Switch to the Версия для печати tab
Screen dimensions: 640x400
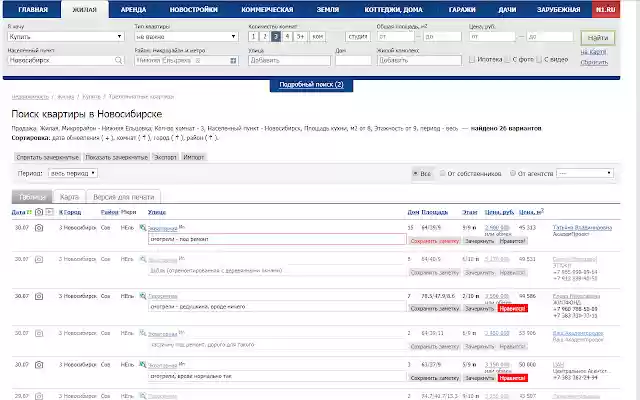pos(124,197)
